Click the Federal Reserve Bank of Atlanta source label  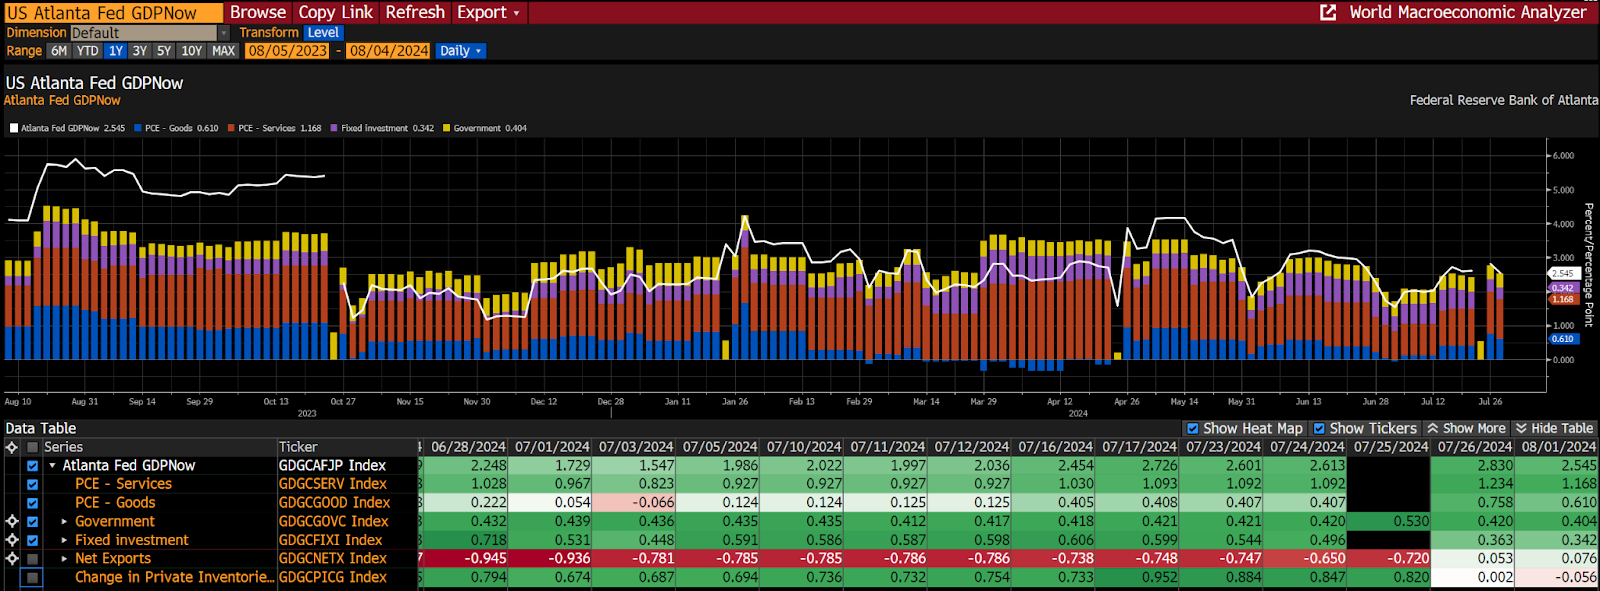pos(1503,100)
